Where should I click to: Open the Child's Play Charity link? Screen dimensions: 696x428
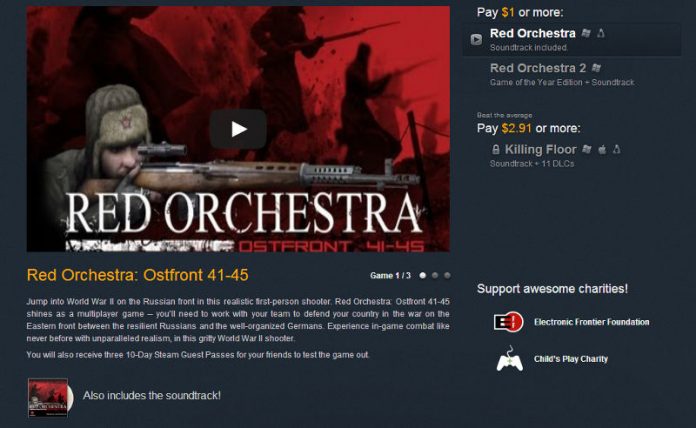click(x=570, y=359)
